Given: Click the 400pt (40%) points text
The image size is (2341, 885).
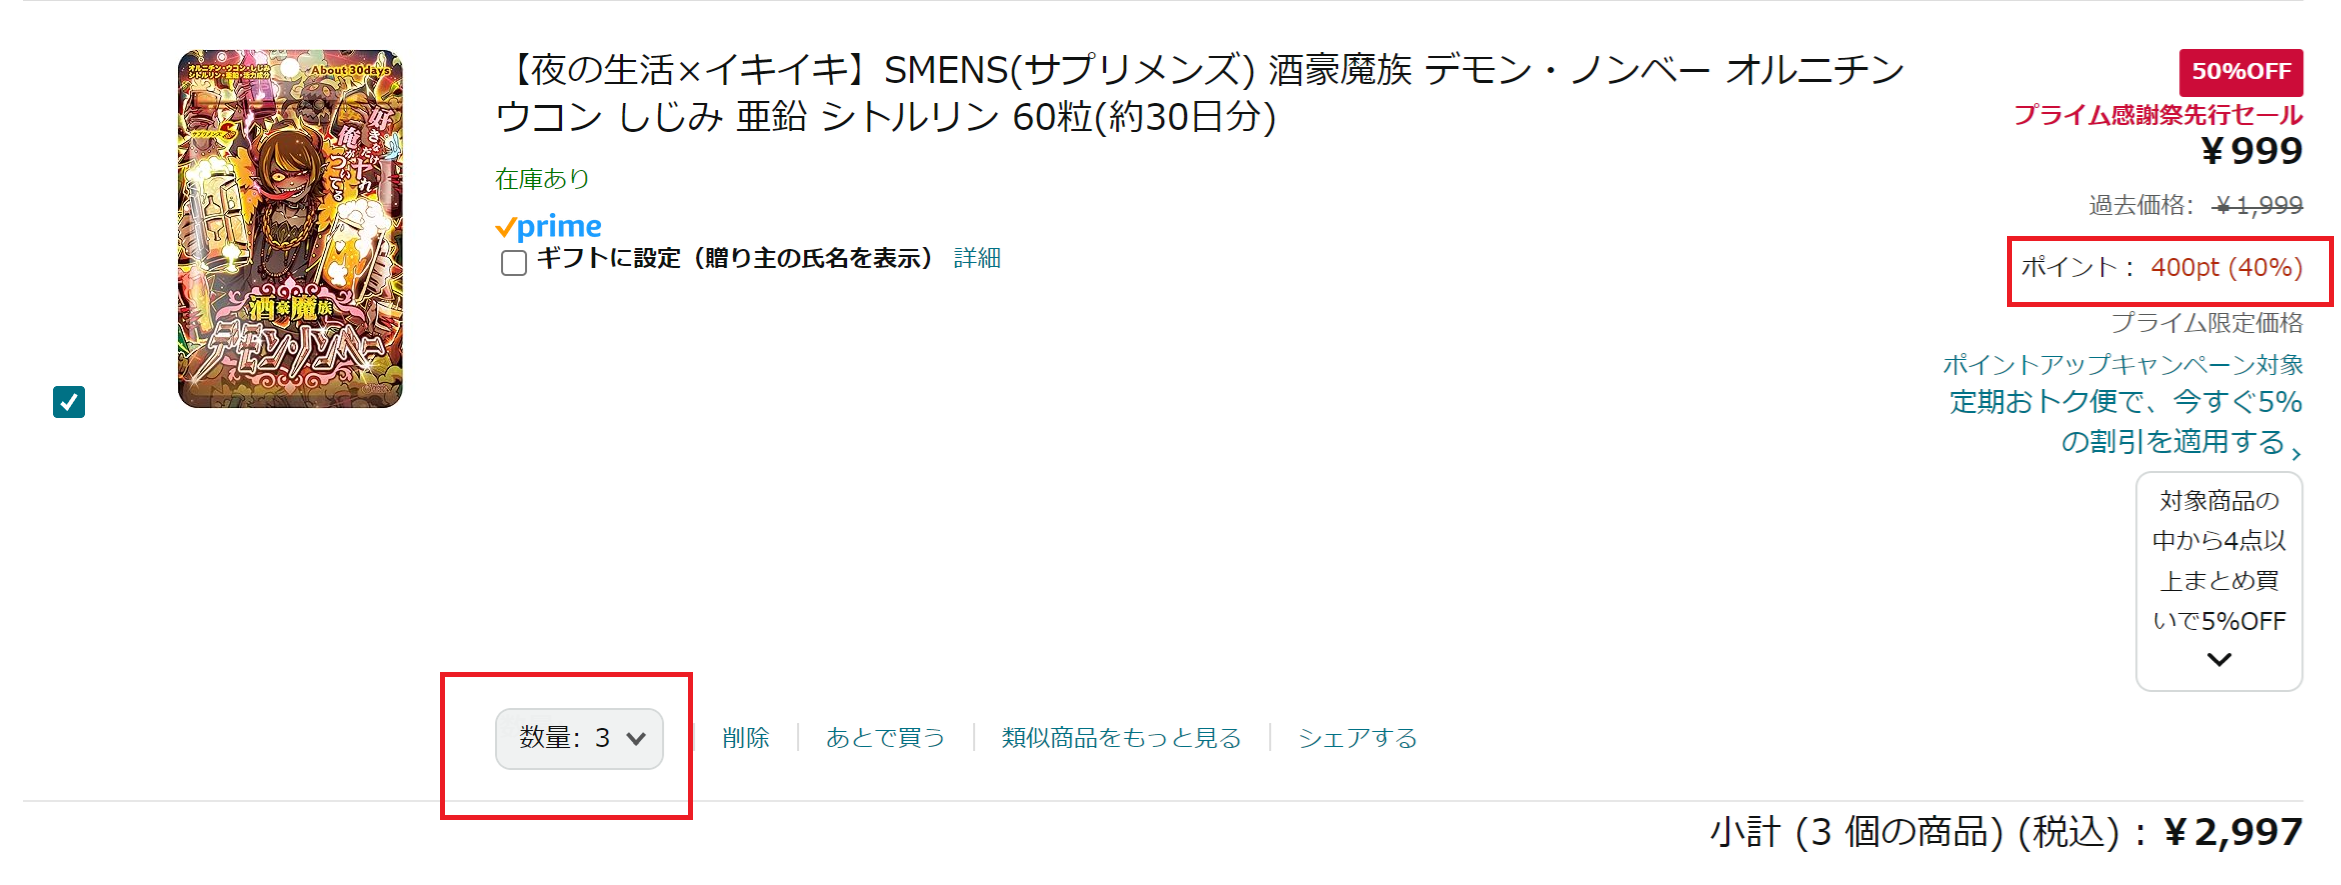Looking at the screenshot, I should click(2226, 268).
